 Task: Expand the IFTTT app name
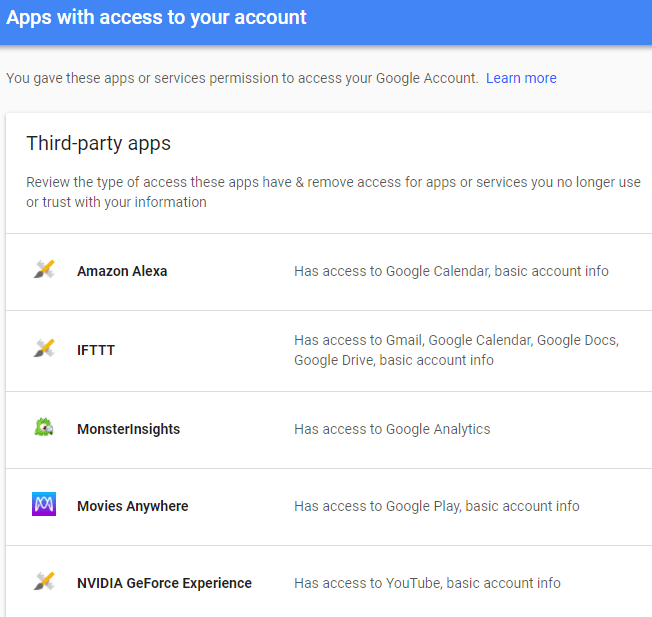(x=96, y=351)
